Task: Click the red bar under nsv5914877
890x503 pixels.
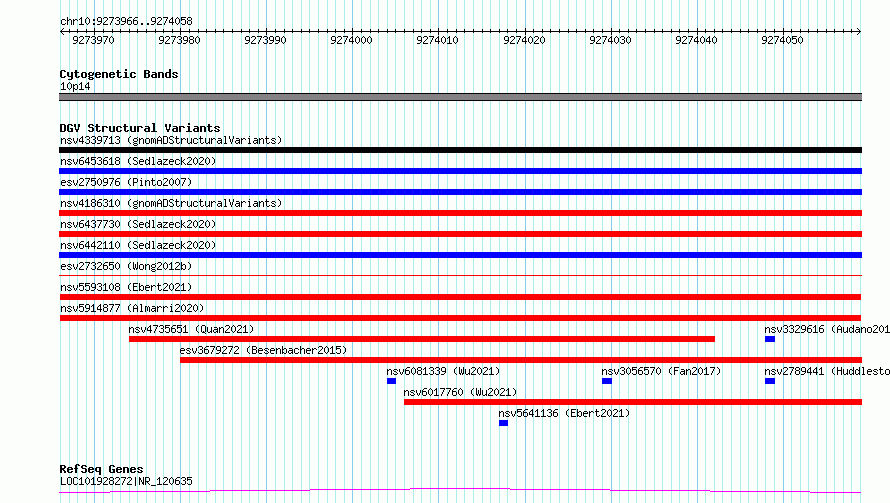Action: click(460, 318)
